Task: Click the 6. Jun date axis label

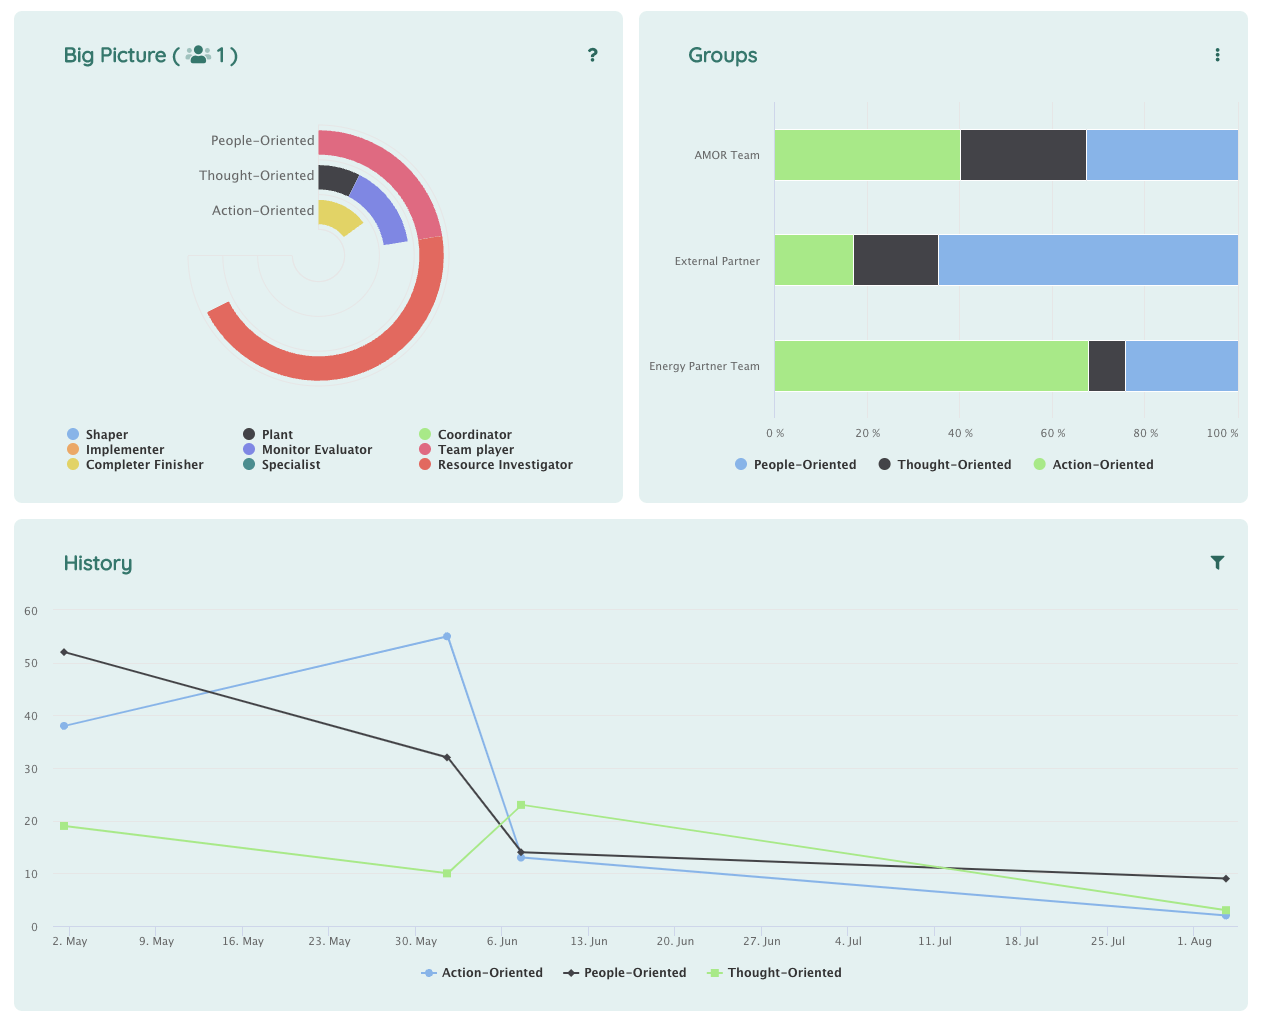Action: pos(502,941)
